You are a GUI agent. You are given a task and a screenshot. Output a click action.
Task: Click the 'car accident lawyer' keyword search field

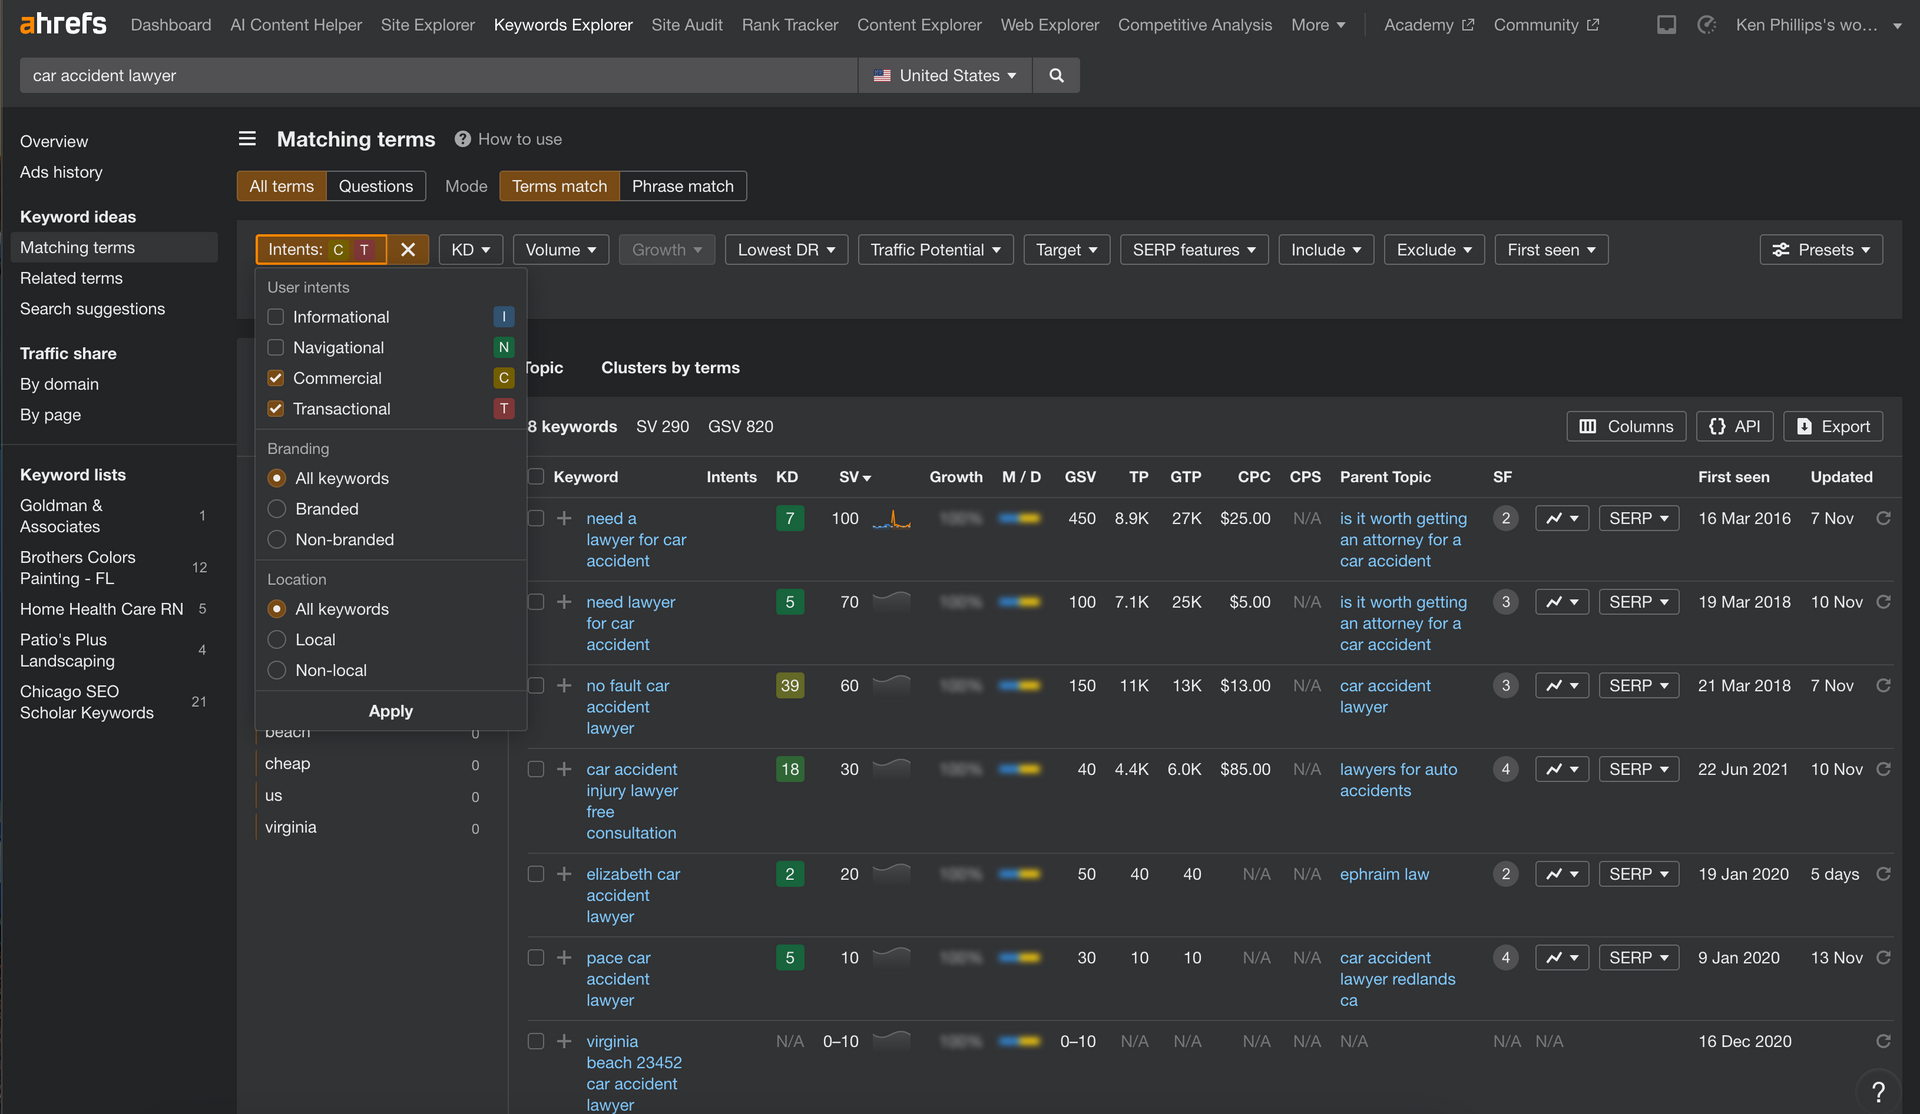[x=439, y=75]
